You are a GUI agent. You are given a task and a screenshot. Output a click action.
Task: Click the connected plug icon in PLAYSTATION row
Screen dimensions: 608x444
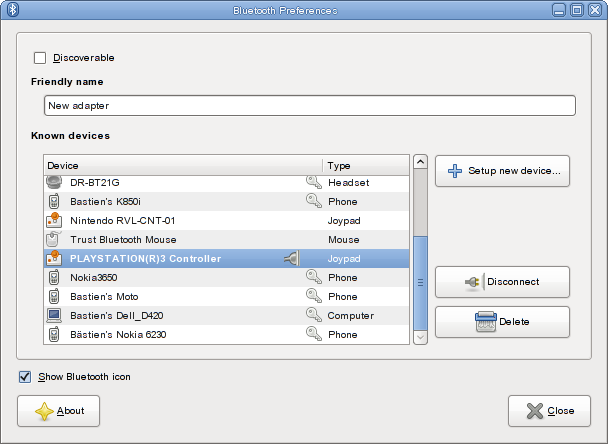292,258
